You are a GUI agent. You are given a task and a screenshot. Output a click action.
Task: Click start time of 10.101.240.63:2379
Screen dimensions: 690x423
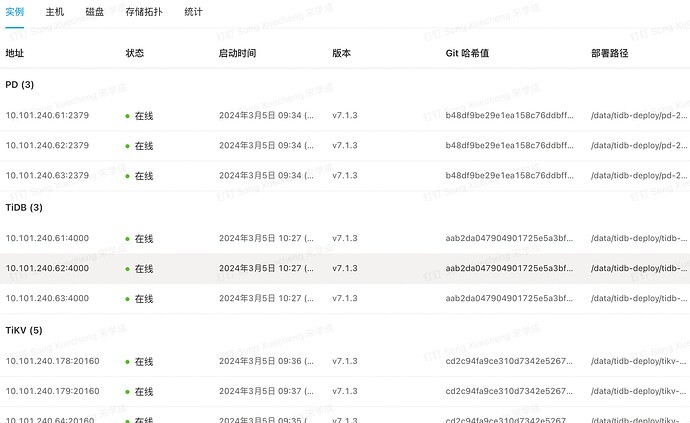pos(266,175)
